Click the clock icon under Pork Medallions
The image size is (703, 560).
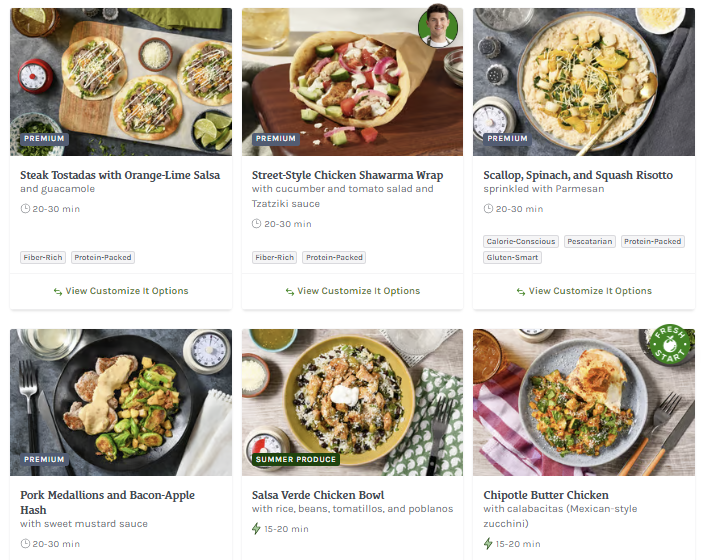point(25,543)
